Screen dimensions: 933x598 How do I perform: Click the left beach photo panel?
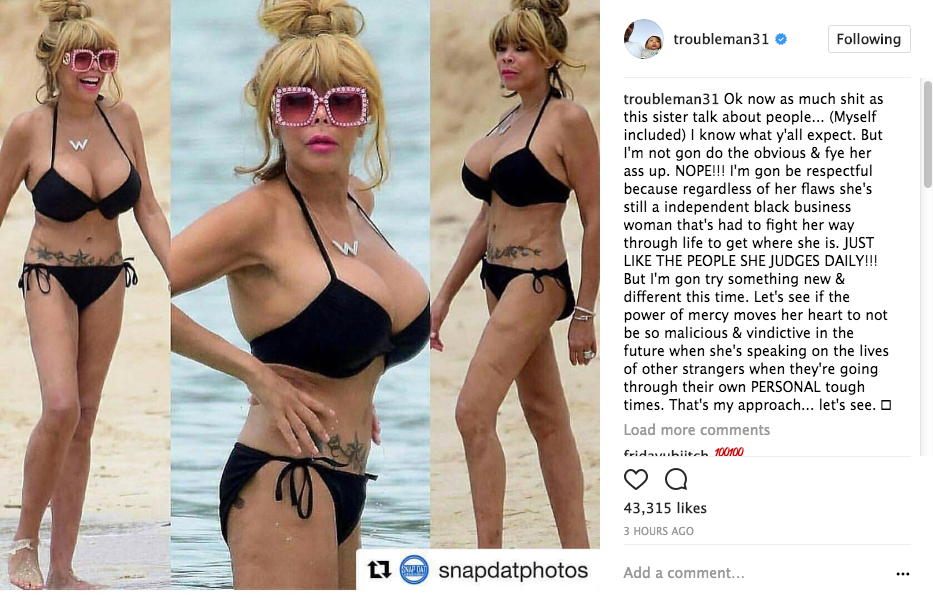click(85, 295)
